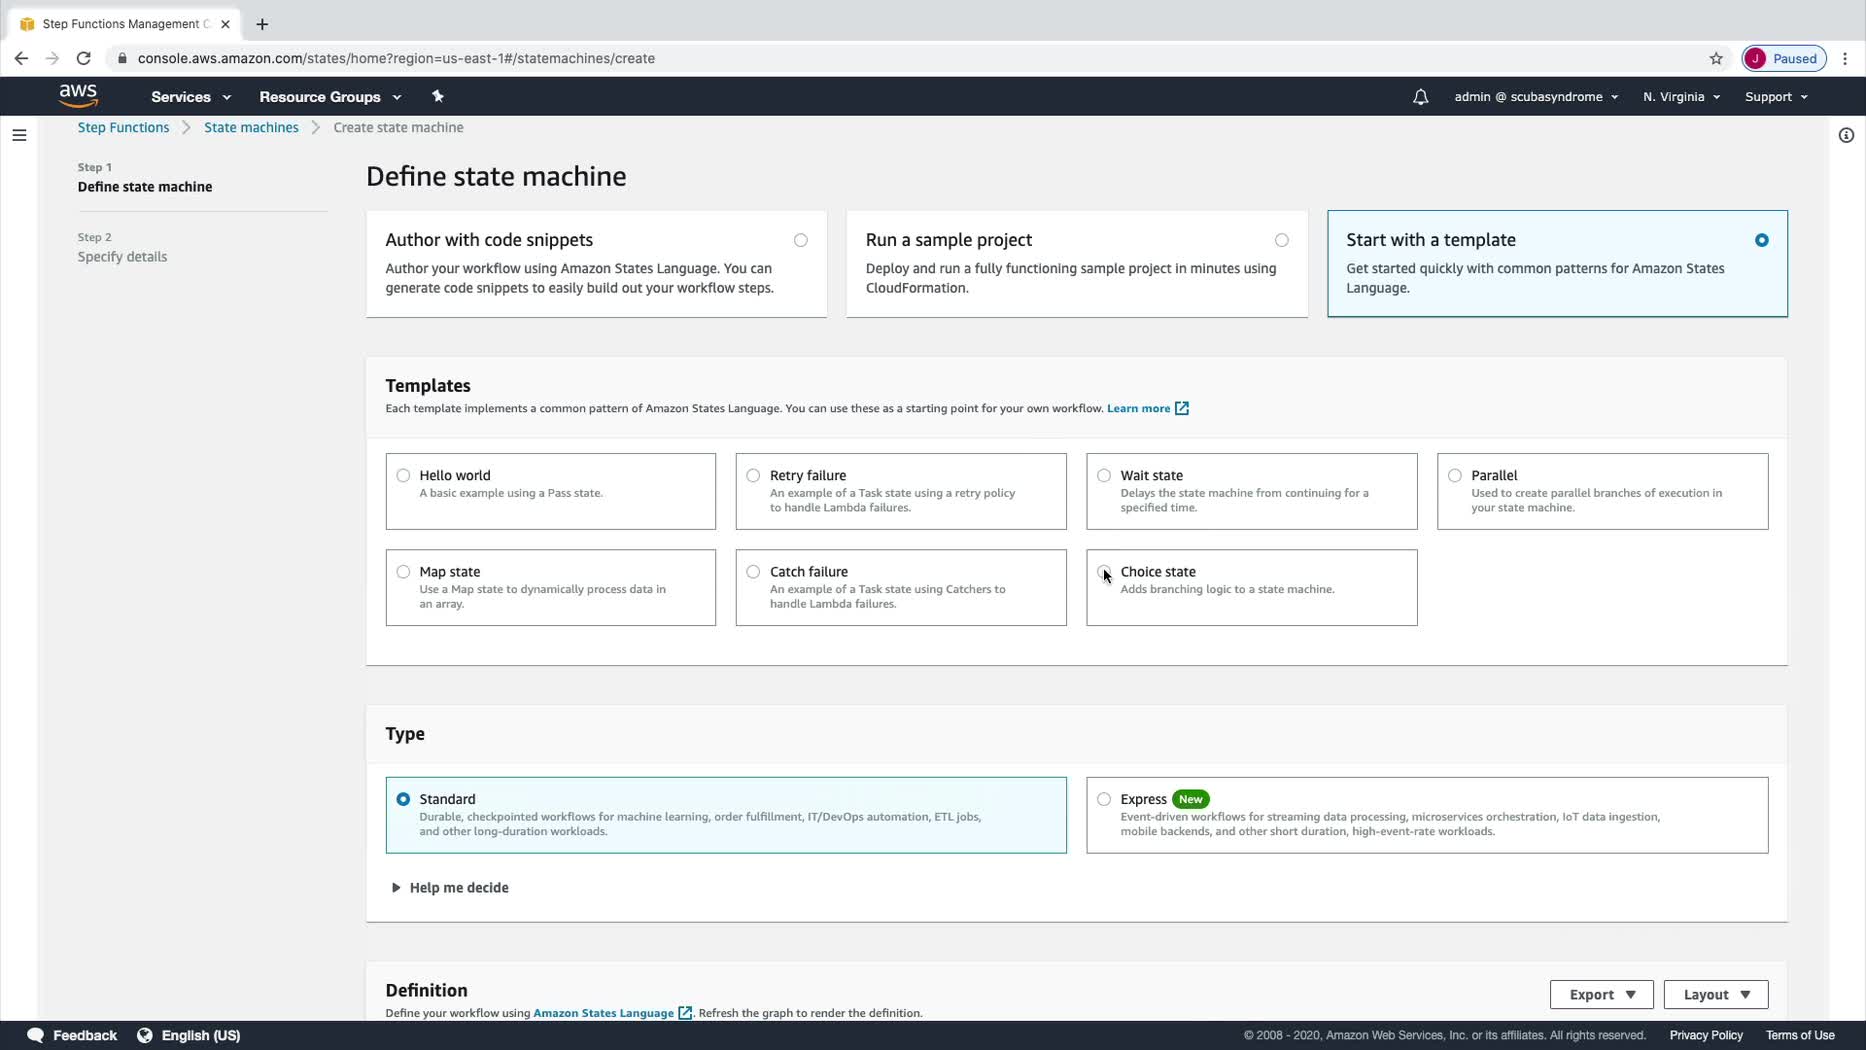1866x1050 pixels.
Task: Click the Paused profile avatar button
Action: click(1784, 58)
